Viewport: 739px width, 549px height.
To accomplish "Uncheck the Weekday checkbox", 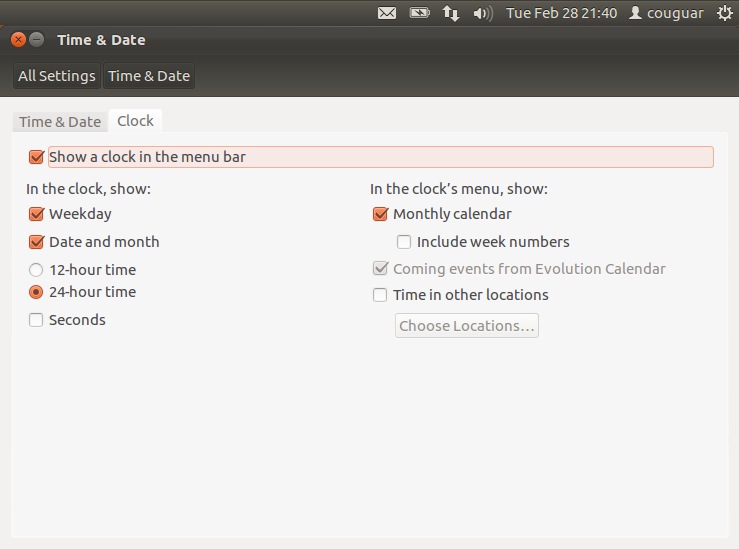I will click(37, 214).
